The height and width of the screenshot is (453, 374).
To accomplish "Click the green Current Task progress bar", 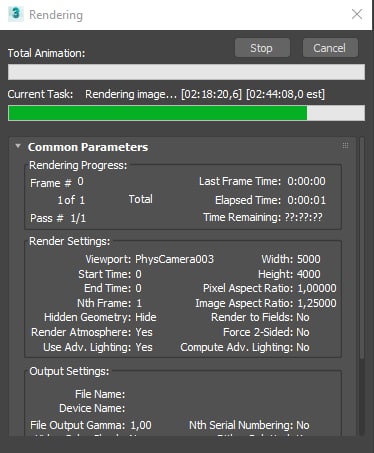I will (x=186, y=113).
